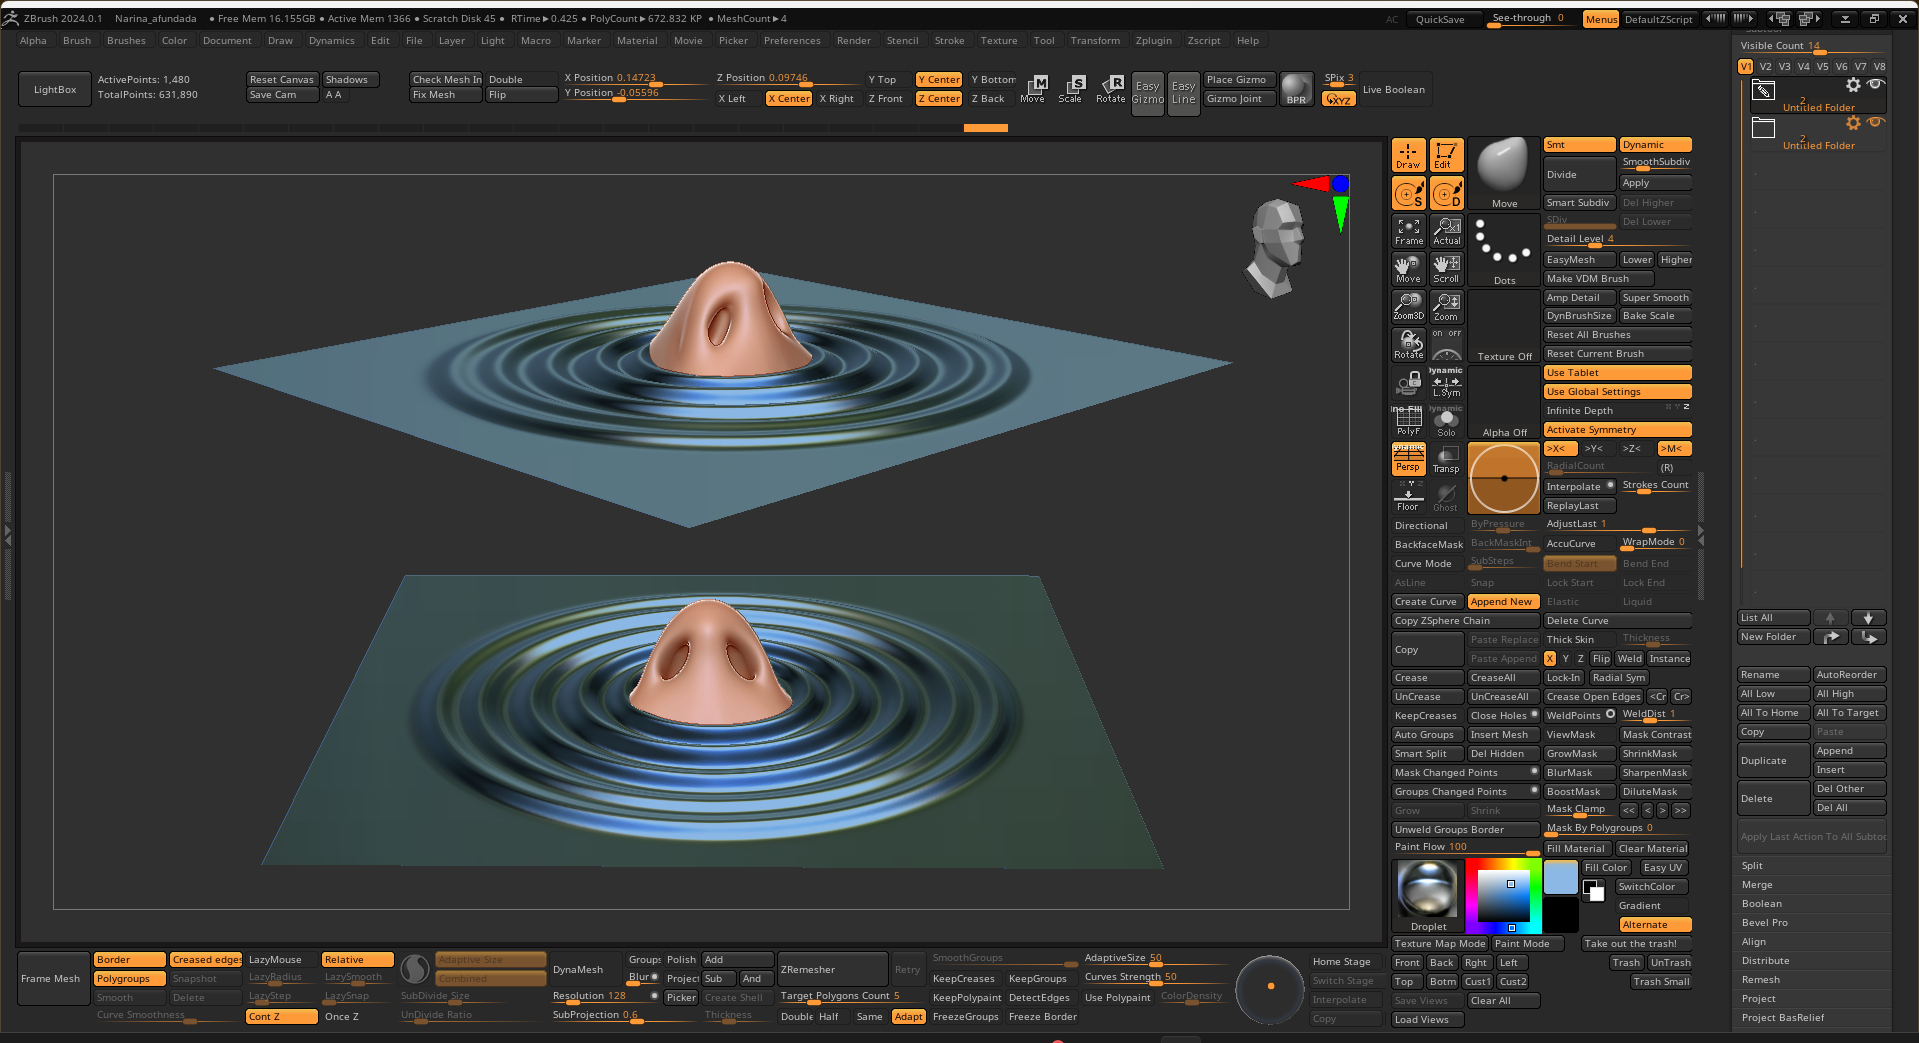1919x1043 pixels.
Task: Toggle the Use Tablet option
Action: [1616, 373]
